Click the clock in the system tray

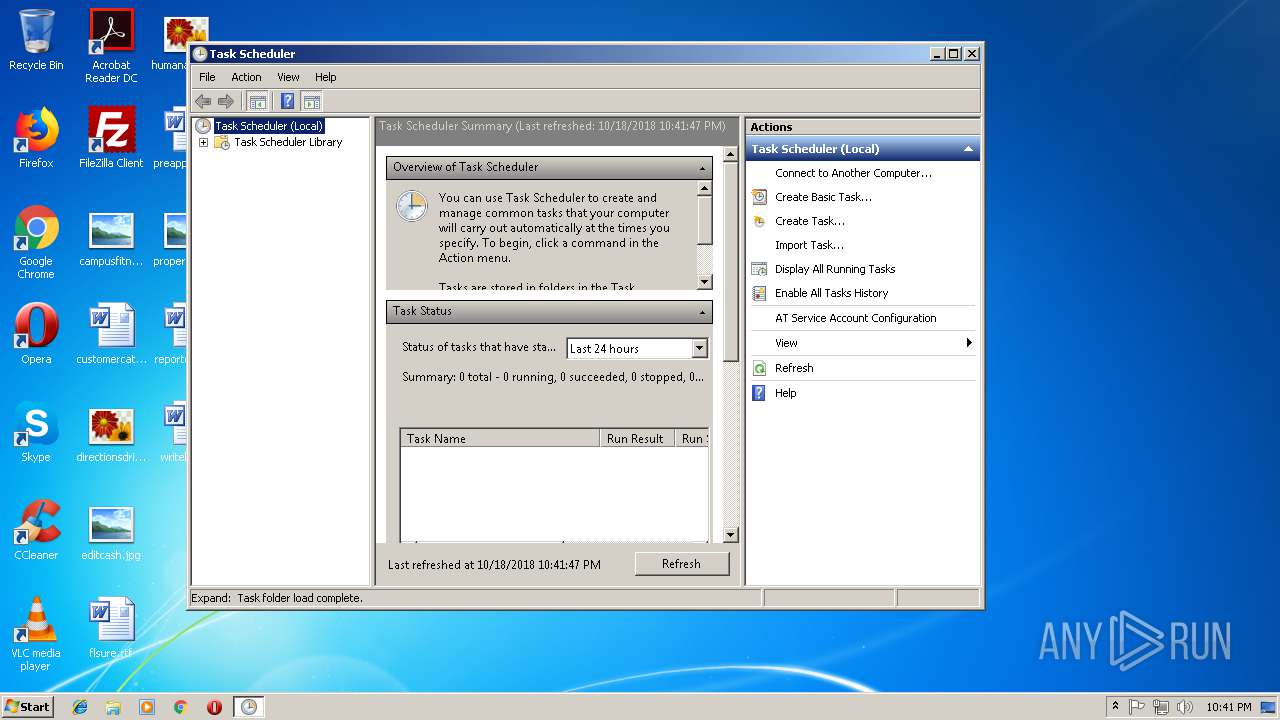pos(1228,707)
